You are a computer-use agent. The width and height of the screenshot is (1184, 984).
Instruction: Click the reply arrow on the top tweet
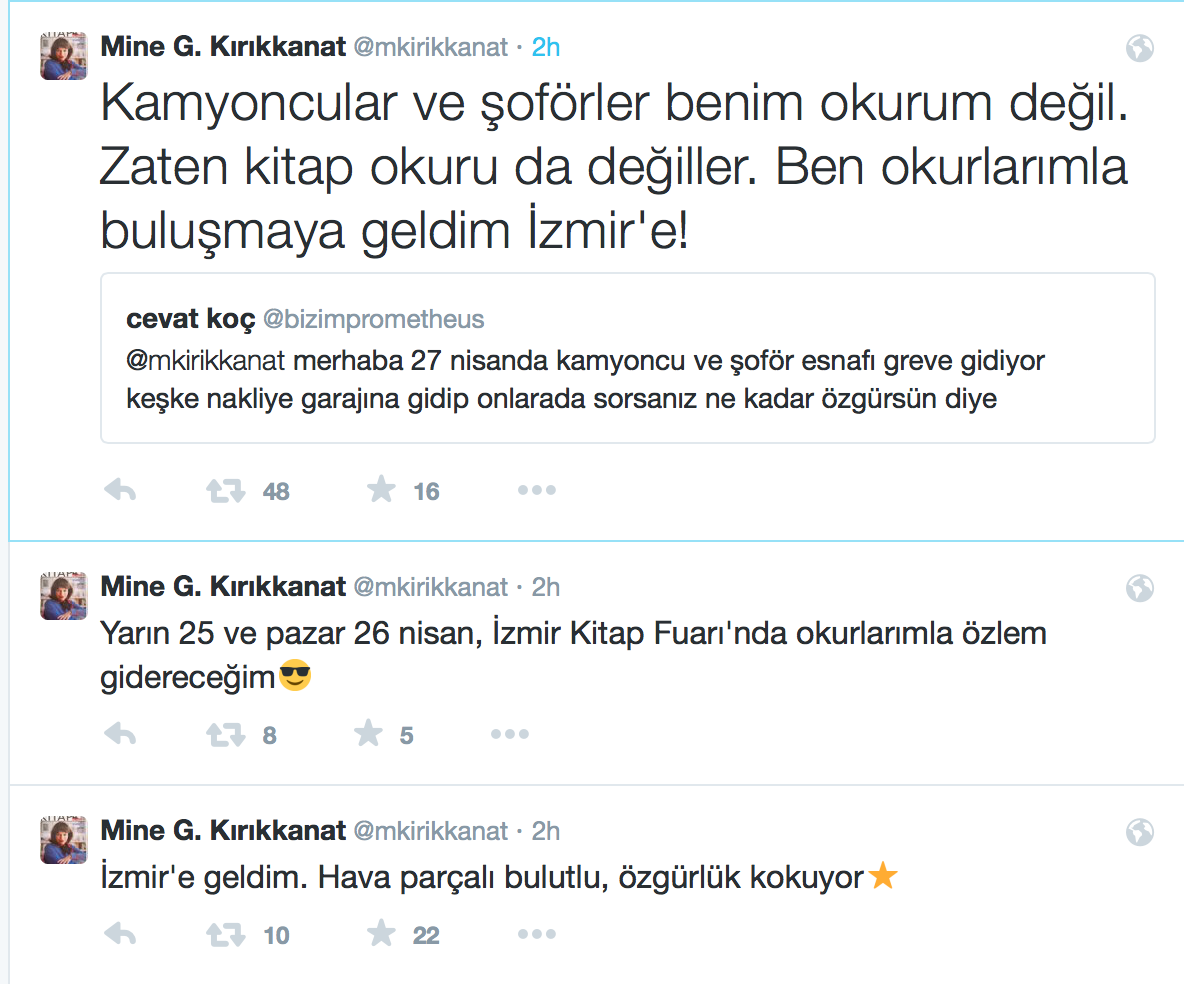click(120, 490)
